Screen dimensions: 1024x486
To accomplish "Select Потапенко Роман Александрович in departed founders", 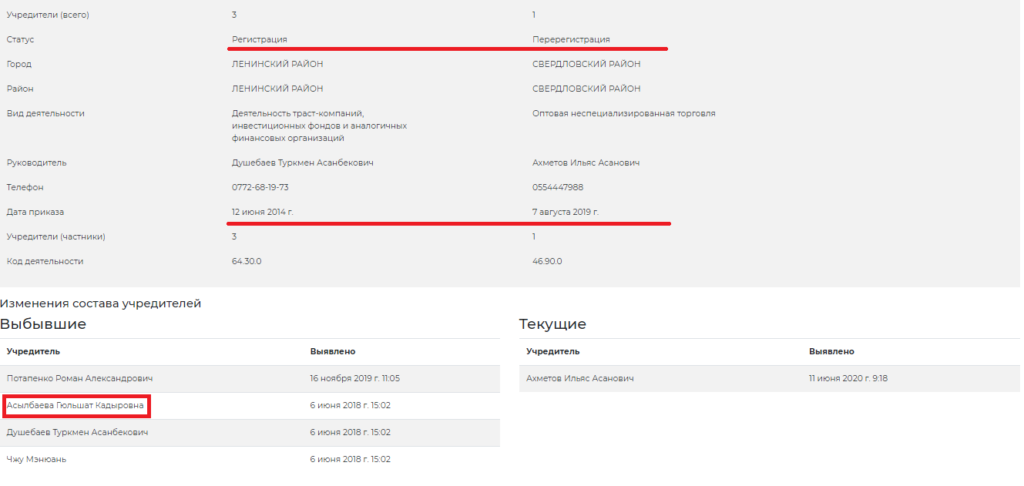I will [x=80, y=379].
